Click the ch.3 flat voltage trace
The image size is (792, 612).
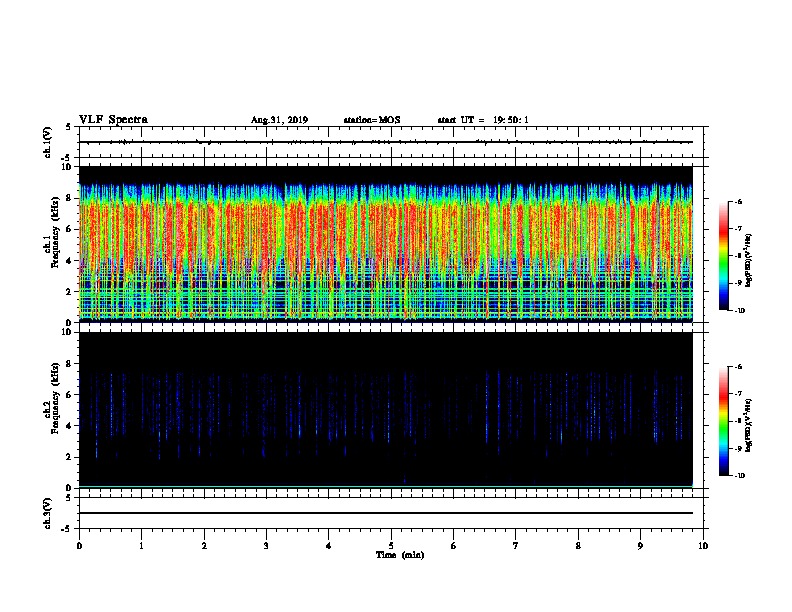[386, 513]
